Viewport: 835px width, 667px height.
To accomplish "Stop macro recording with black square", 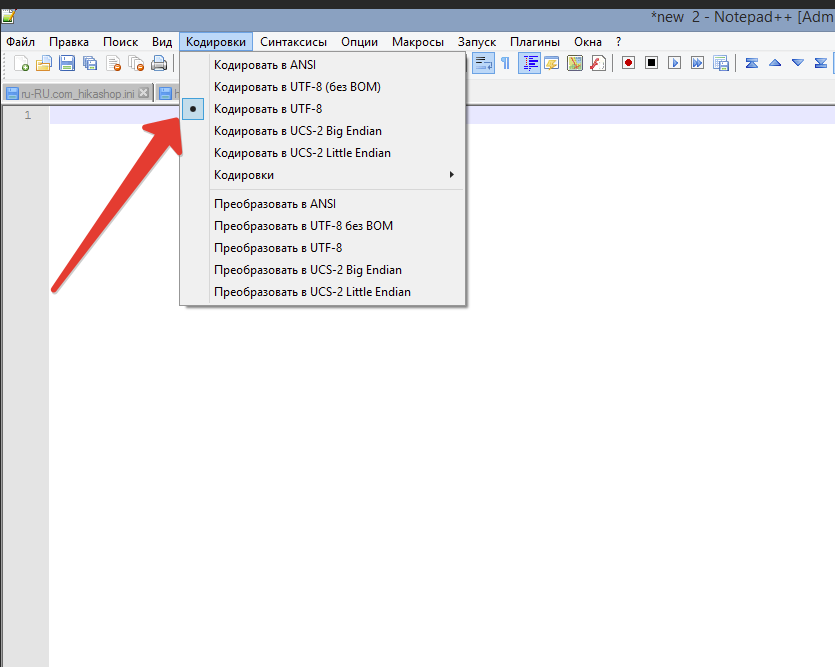I will pyautogui.click(x=651, y=63).
